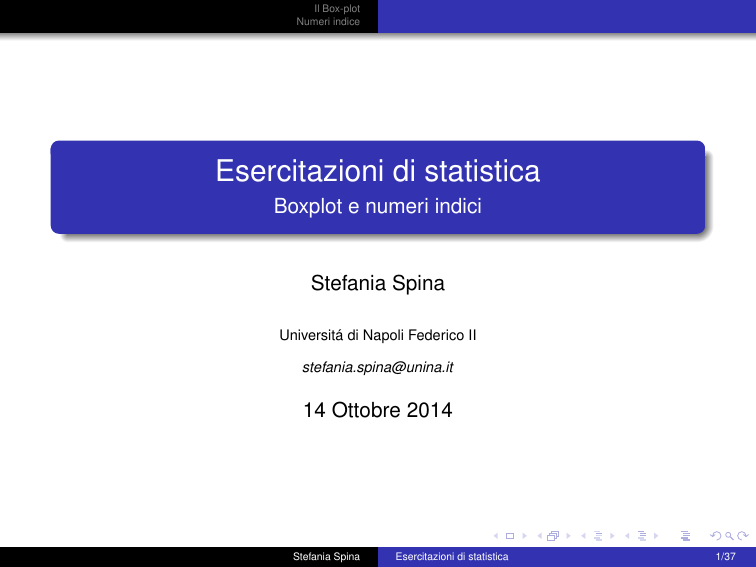The height and width of the screenshot is (567, 756).
Task: Click the author name 'Stefania Spina' on slide
Action: (x=378, y=283)
